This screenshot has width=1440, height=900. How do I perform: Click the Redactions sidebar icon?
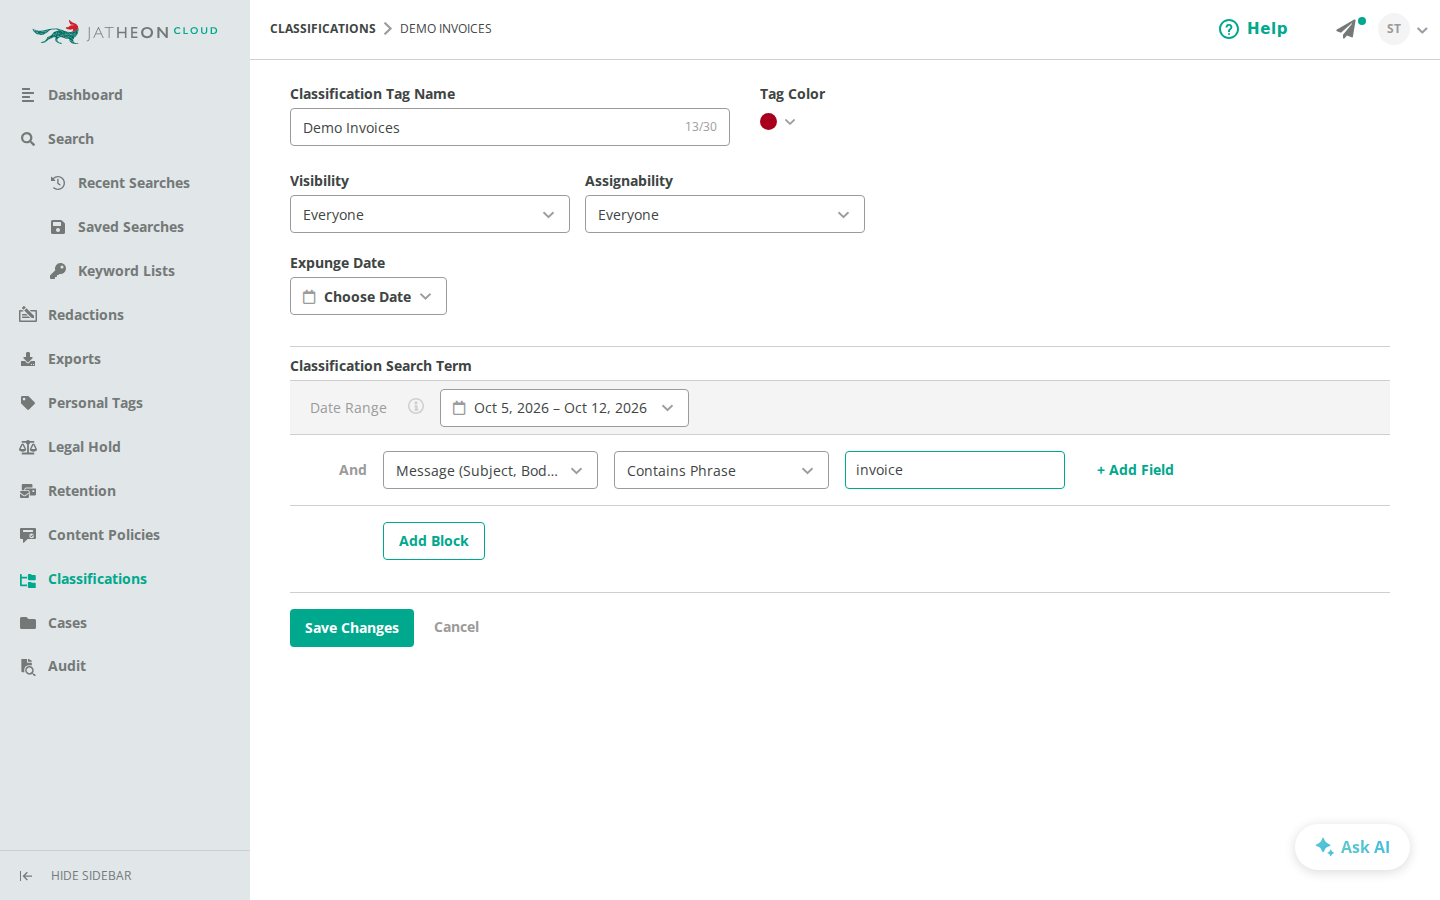tap(28, 315)
